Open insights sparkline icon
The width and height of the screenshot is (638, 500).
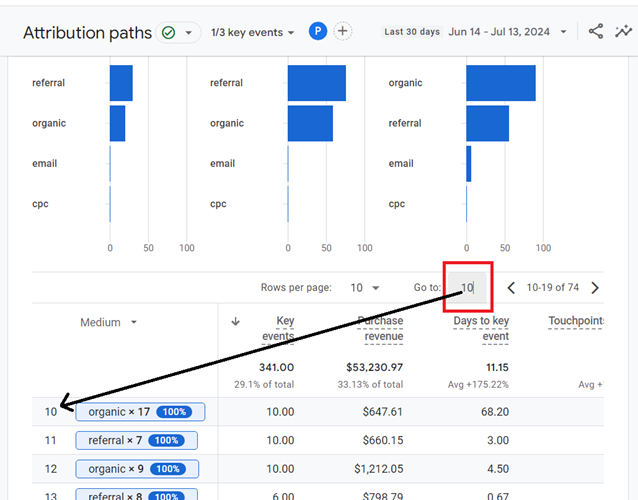623,31
